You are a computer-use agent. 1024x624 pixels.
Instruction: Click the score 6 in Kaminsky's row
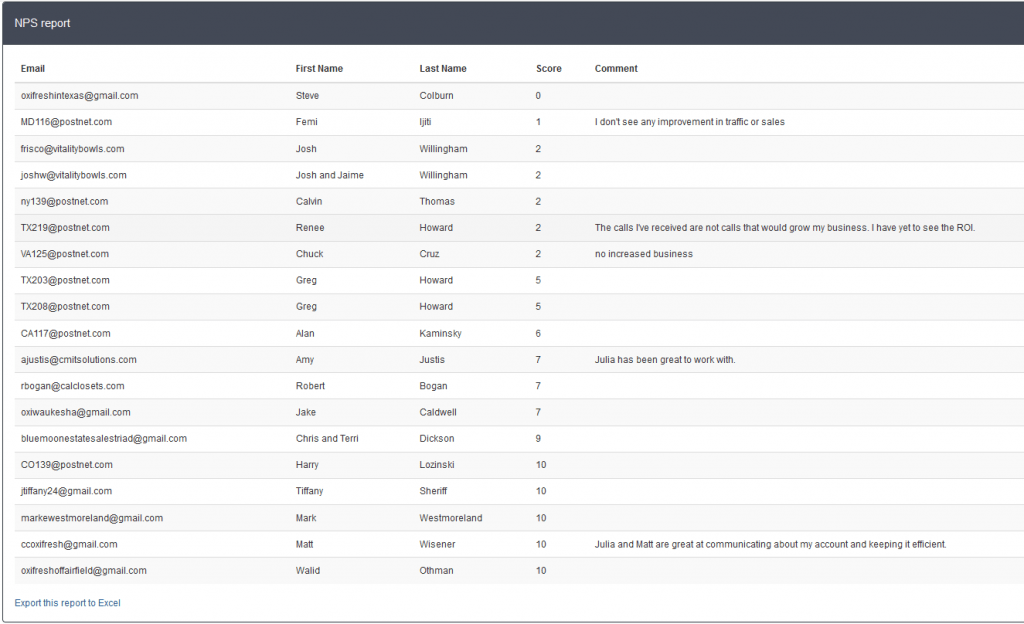538,334
